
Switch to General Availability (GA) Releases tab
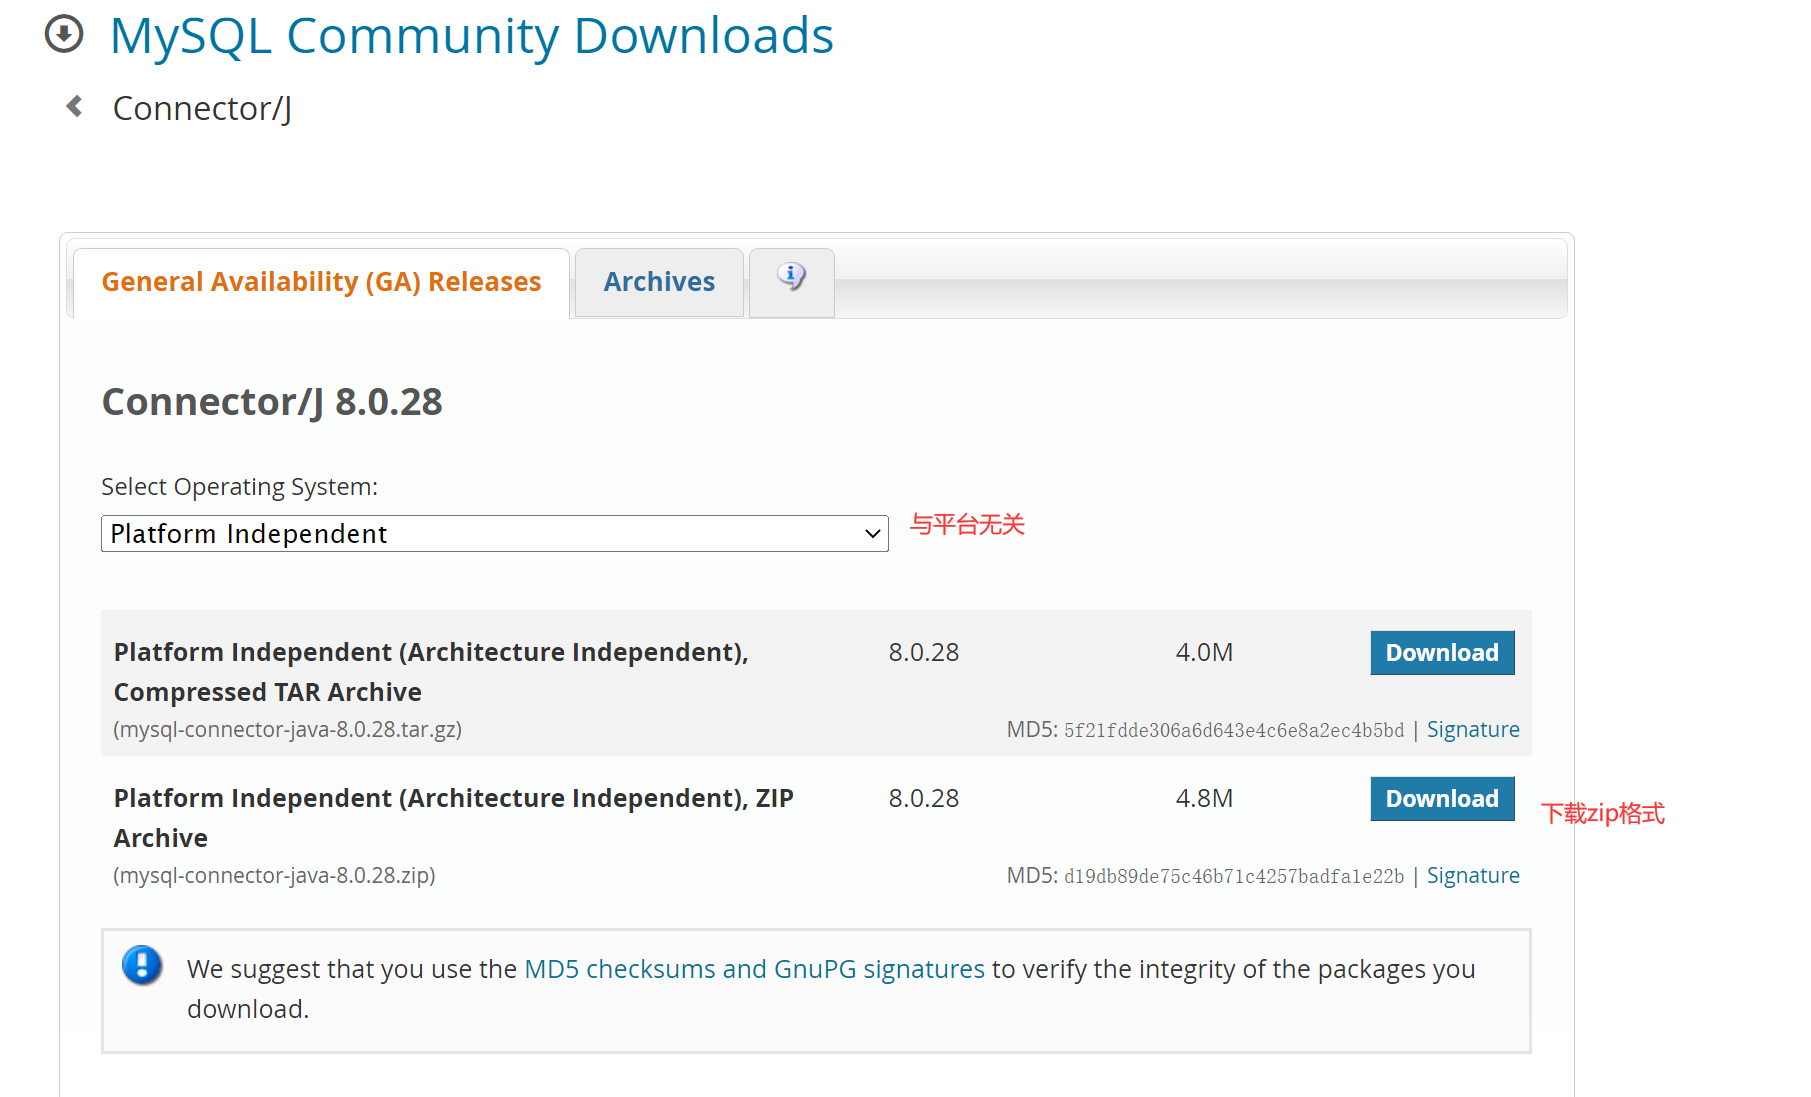(x=321, y=282)
